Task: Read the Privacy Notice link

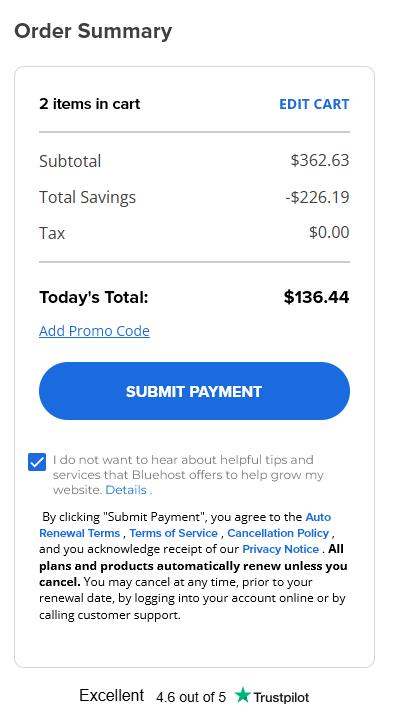Action: 281,549
